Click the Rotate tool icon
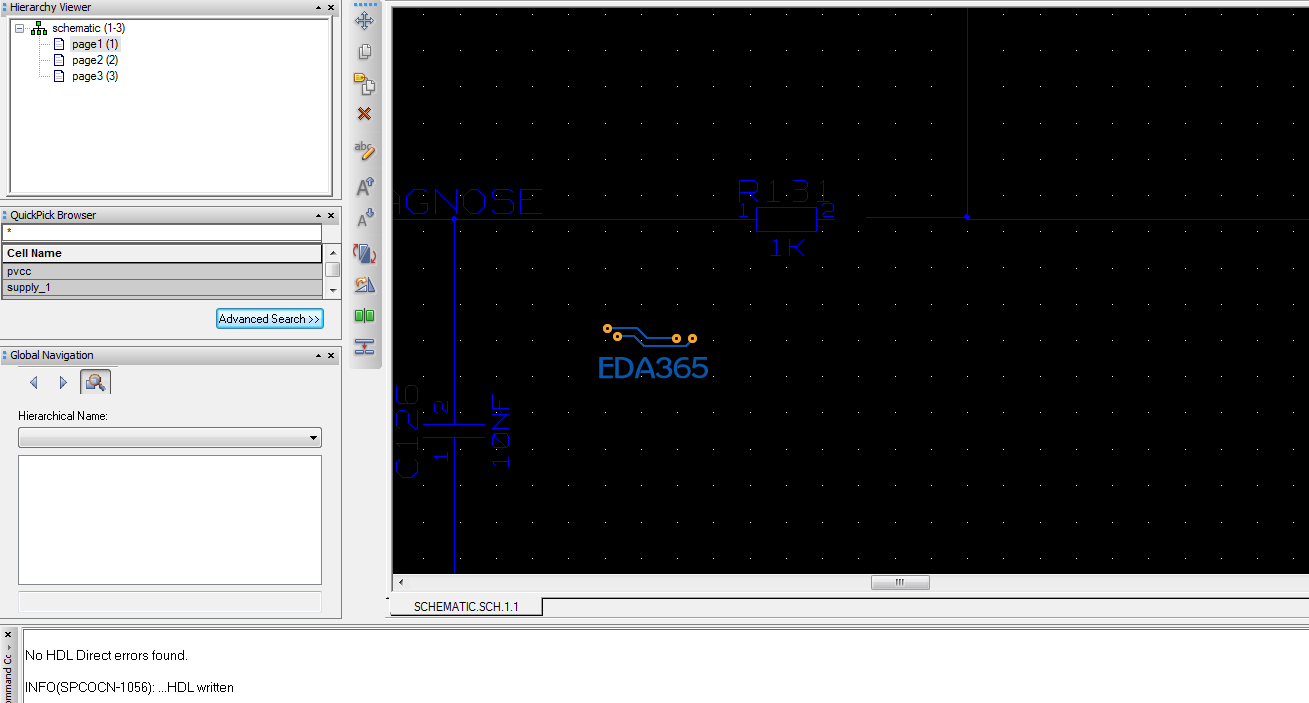Viewport: 1309px width, 703px height. [x=364, y=254]
